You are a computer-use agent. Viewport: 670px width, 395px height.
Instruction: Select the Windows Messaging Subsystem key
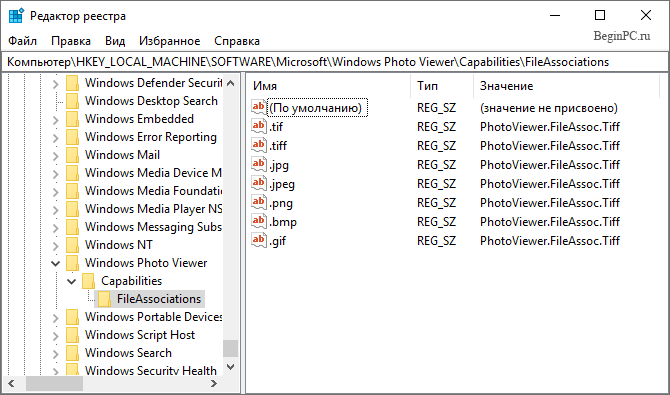point(153,227)
